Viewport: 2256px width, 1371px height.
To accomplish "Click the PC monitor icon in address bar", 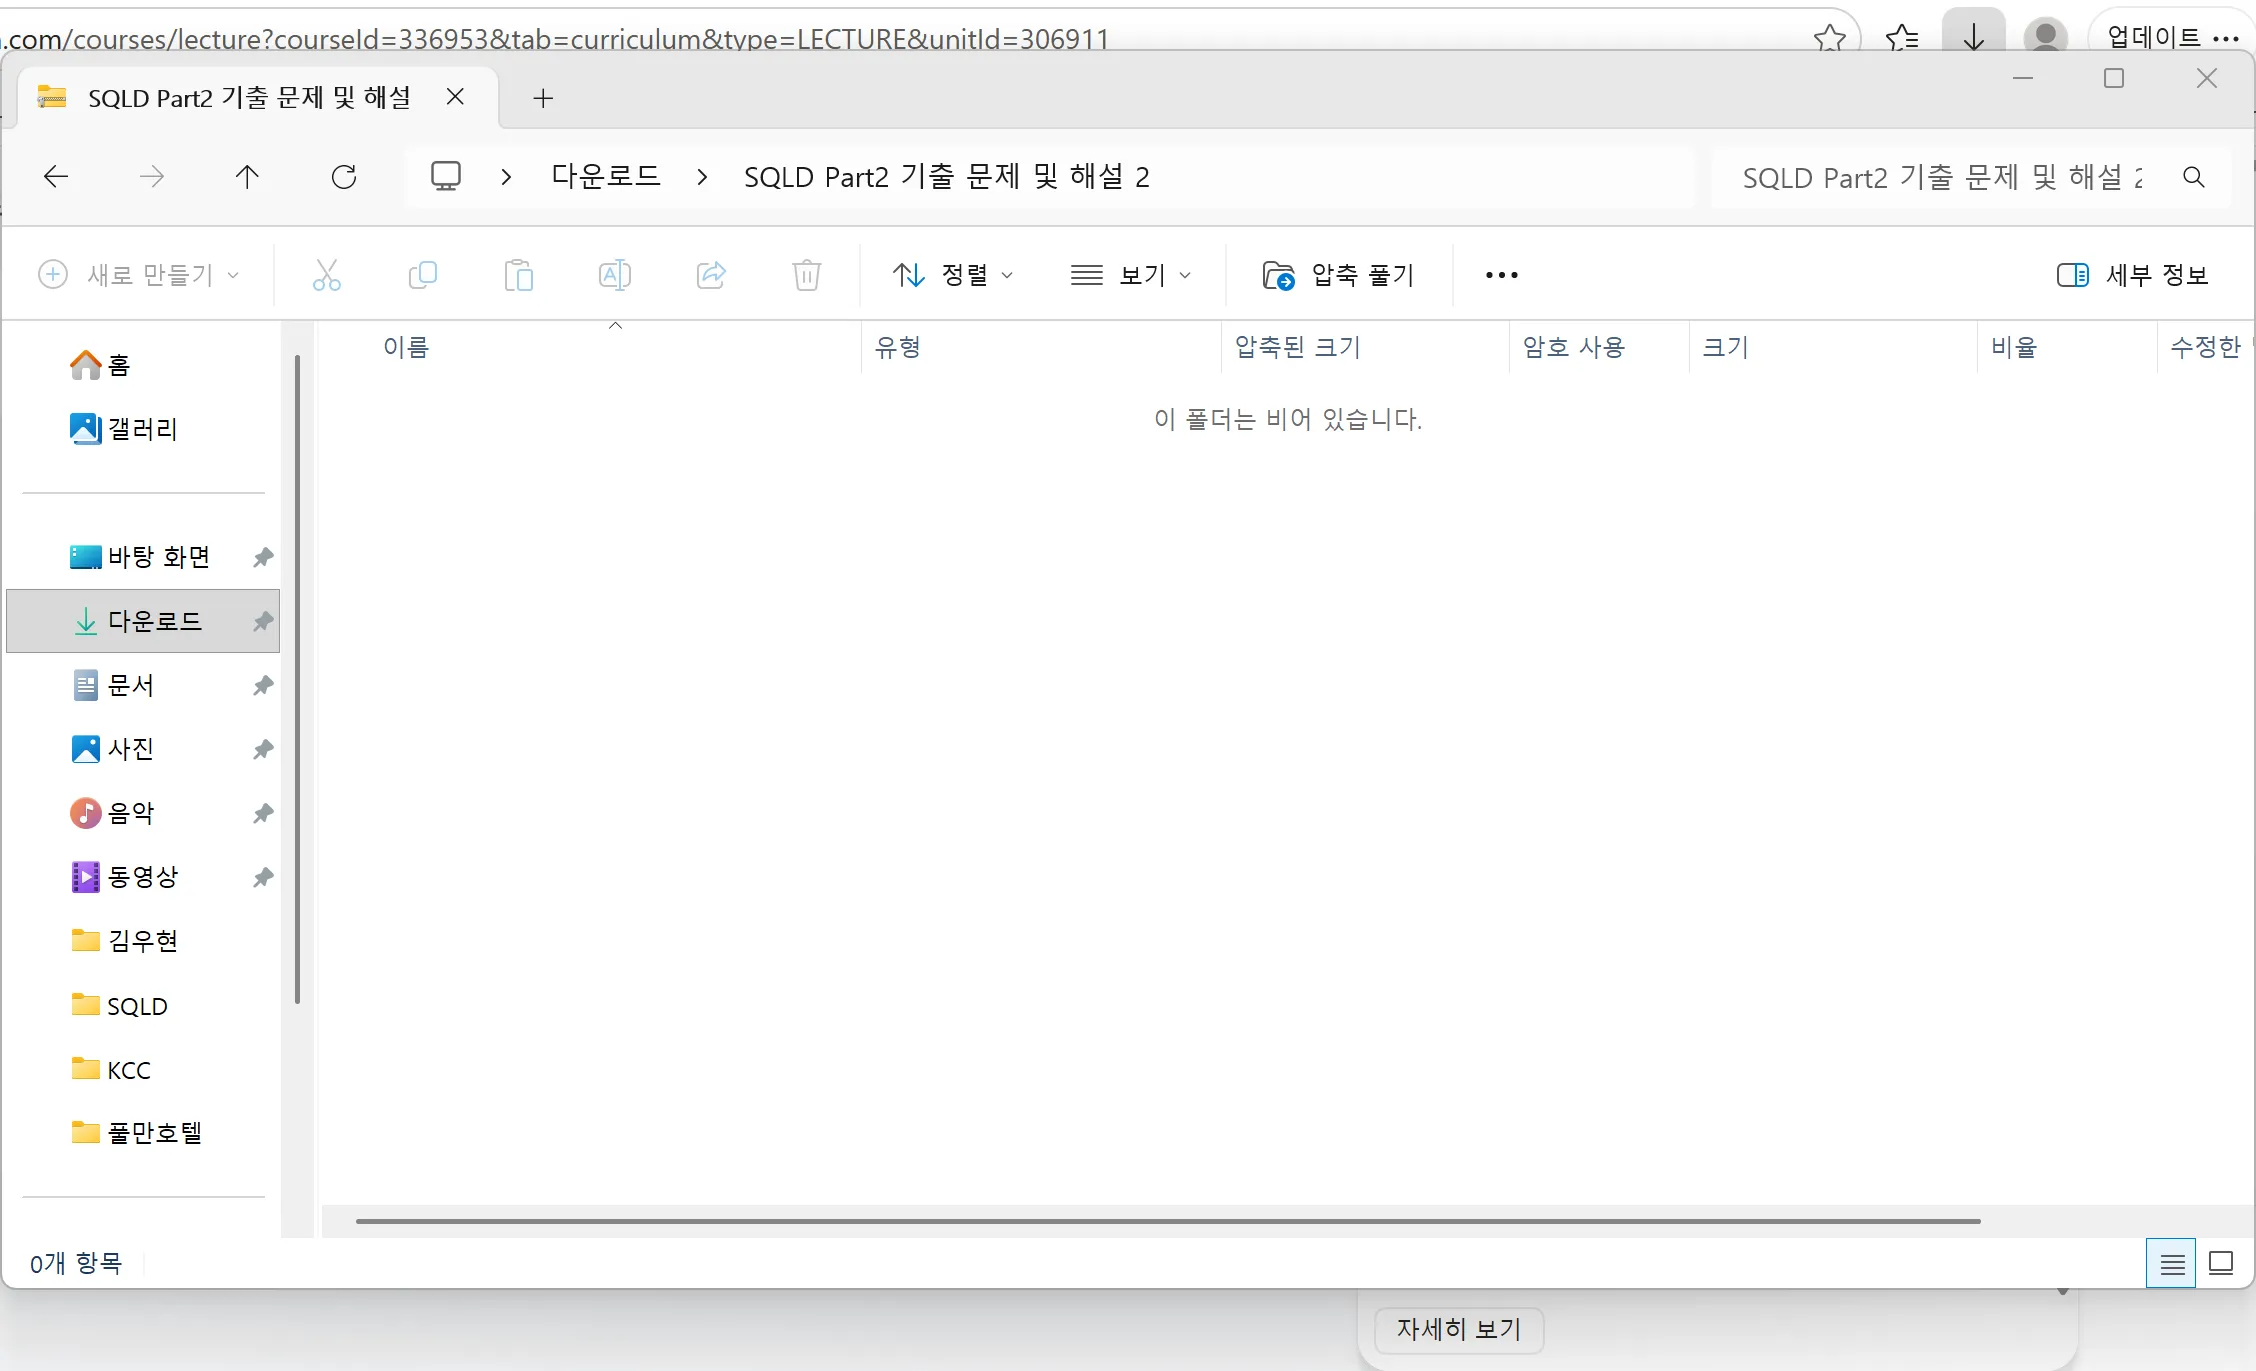I will 445,177.
